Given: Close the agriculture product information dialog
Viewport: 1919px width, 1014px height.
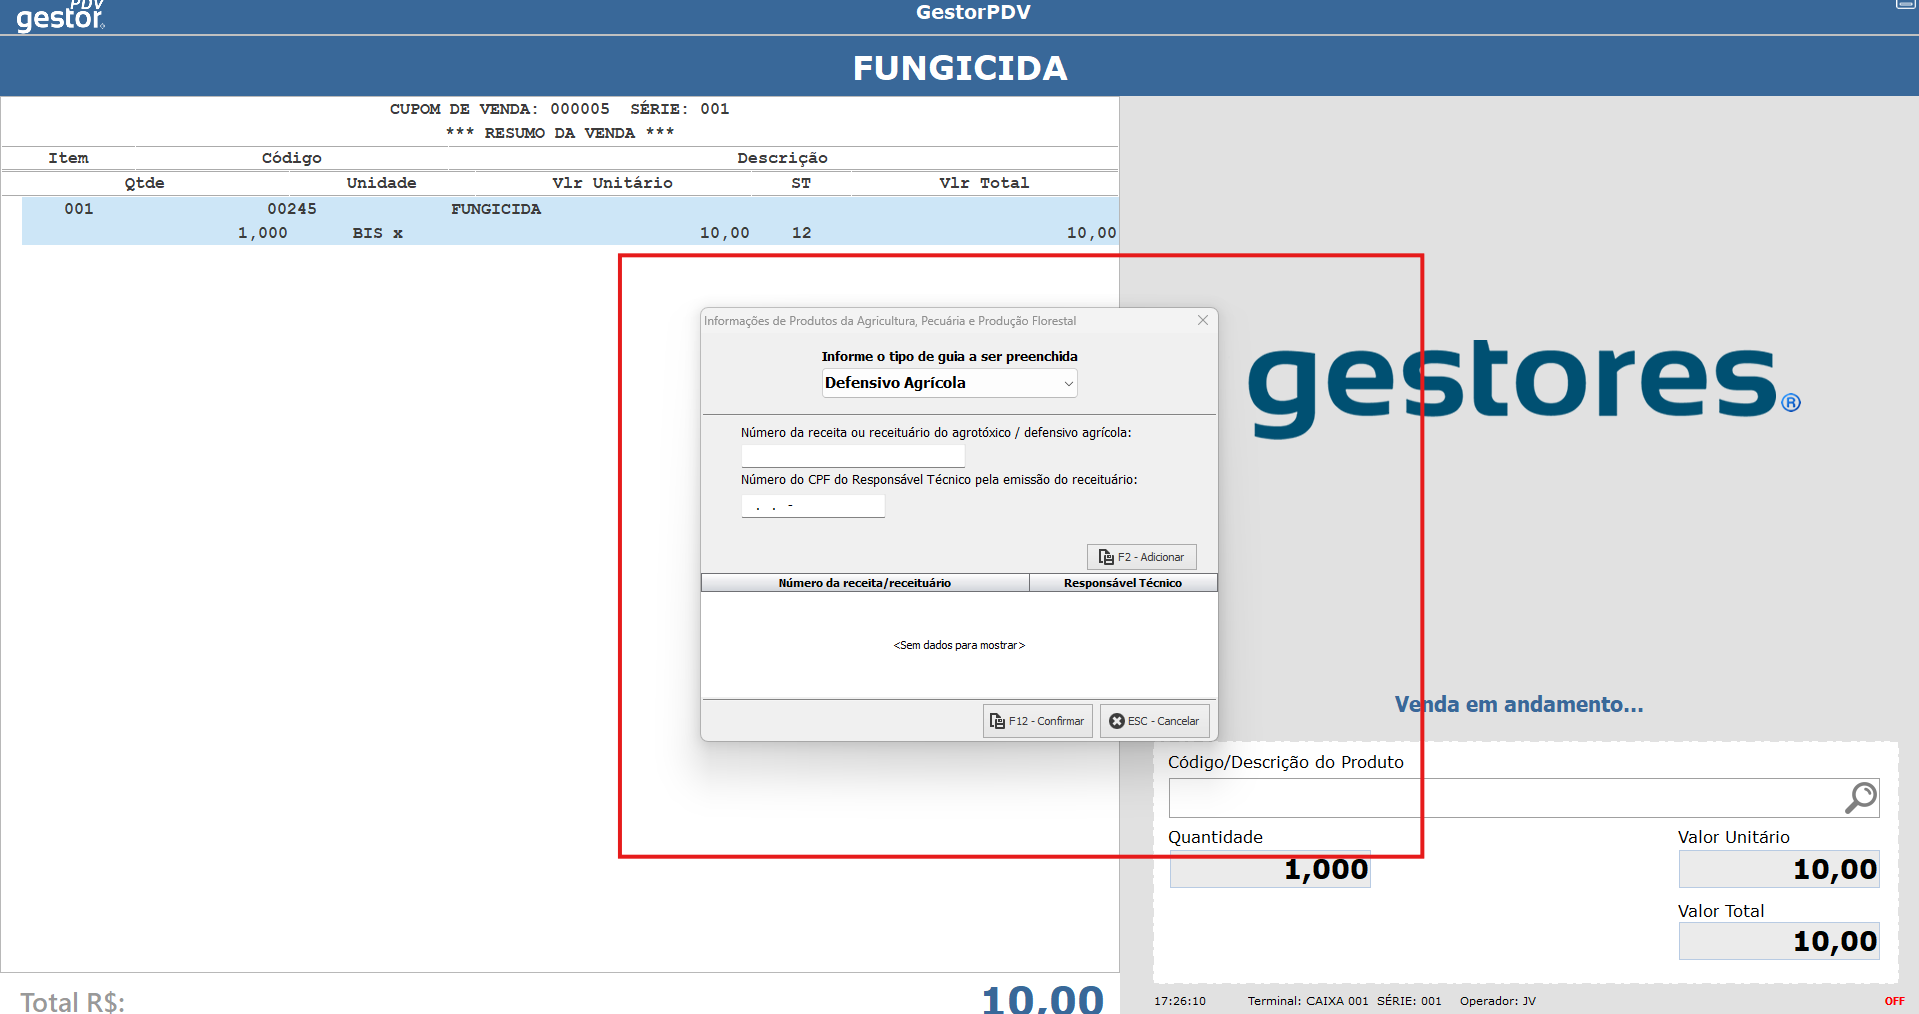Looking at the screenshot, I should click(x=1202, y=321).
